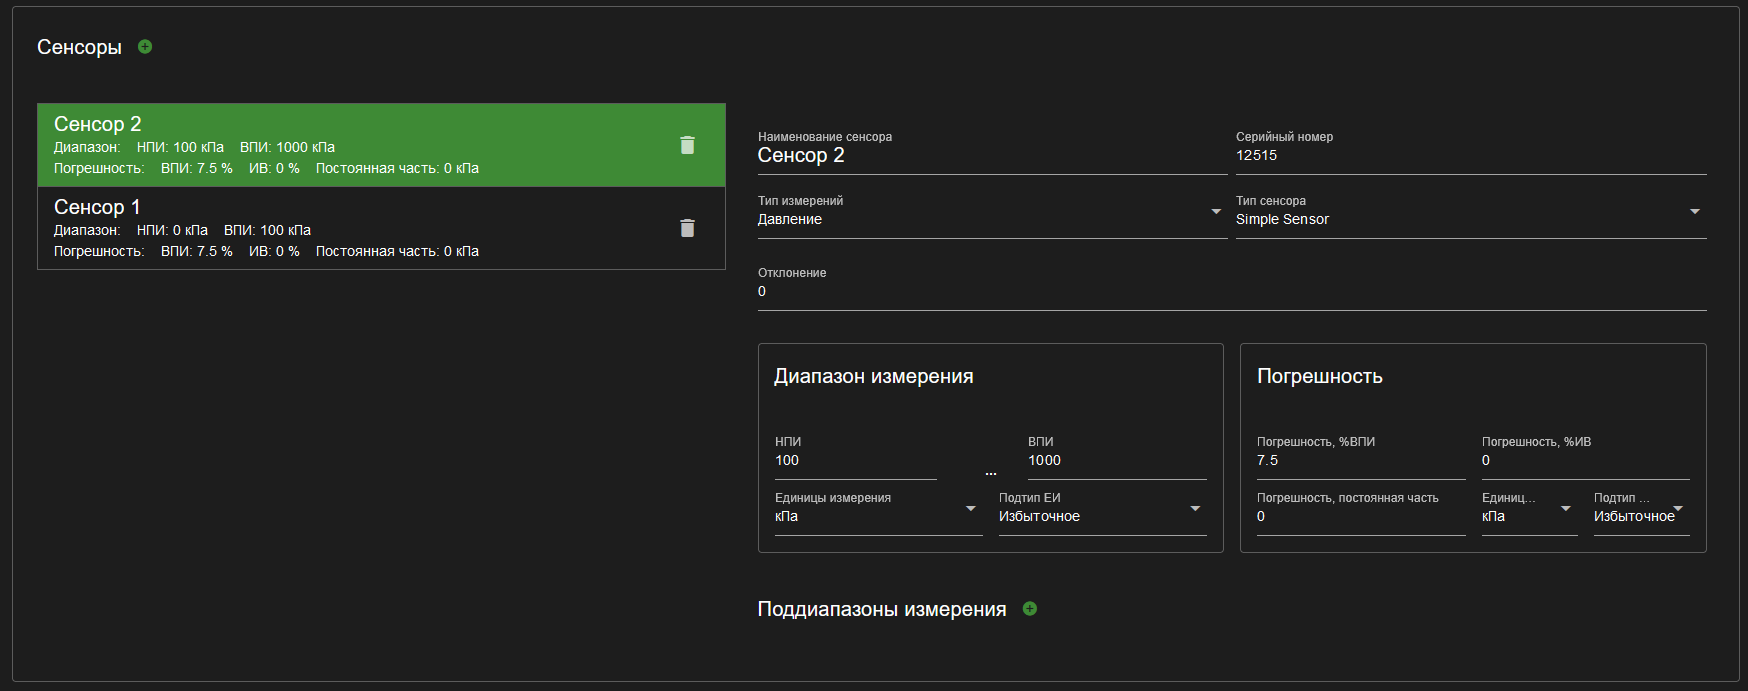Add a measurement subrange with the plus icon
1748x691 pixels.
1030,609
